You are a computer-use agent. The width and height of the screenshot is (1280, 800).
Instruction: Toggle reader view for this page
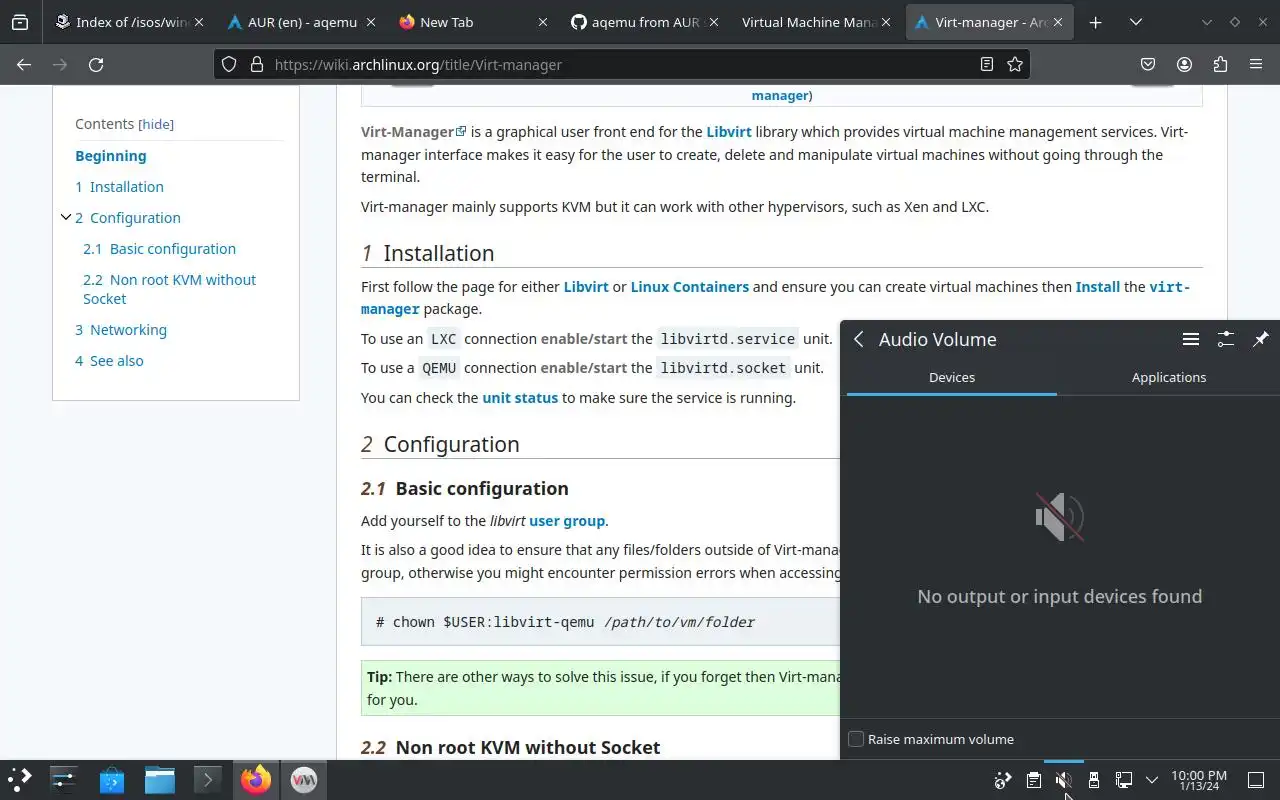pyautogui.click(x=987, y=64)
